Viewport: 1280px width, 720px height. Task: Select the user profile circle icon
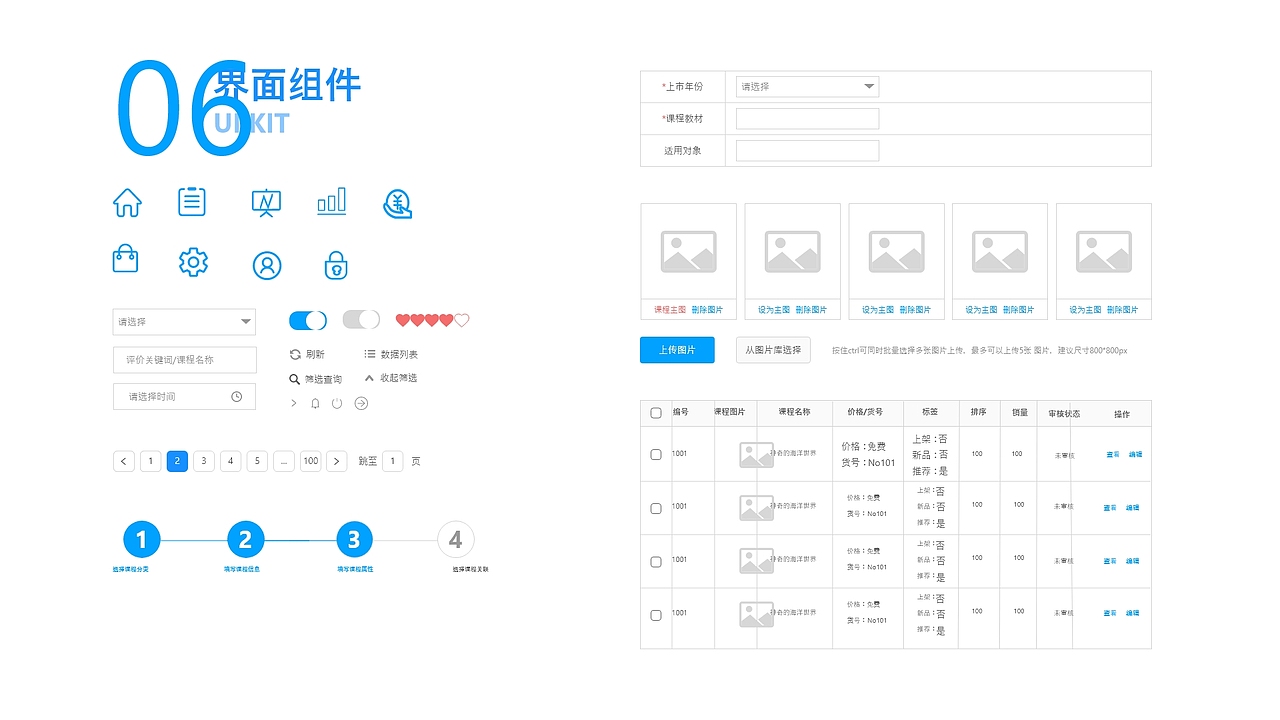(267, 265)
